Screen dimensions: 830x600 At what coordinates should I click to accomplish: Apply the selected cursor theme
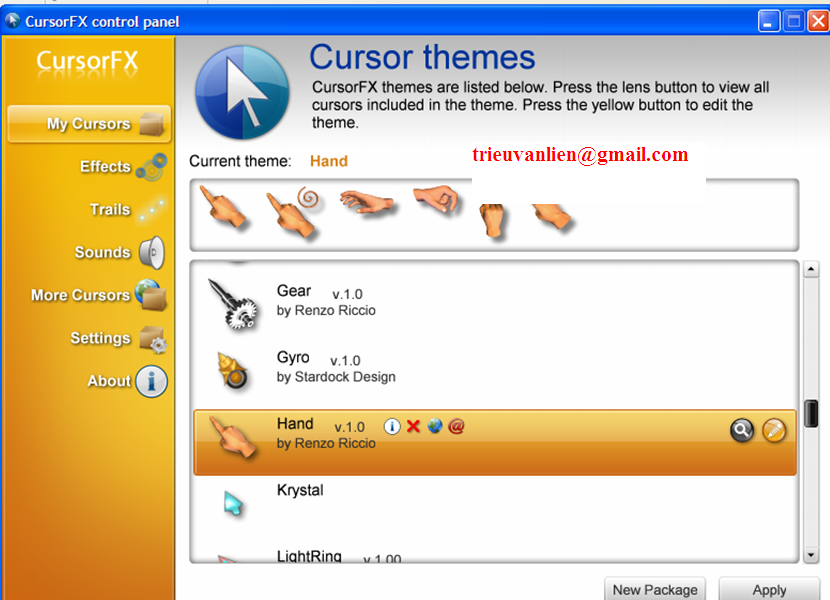769,589
